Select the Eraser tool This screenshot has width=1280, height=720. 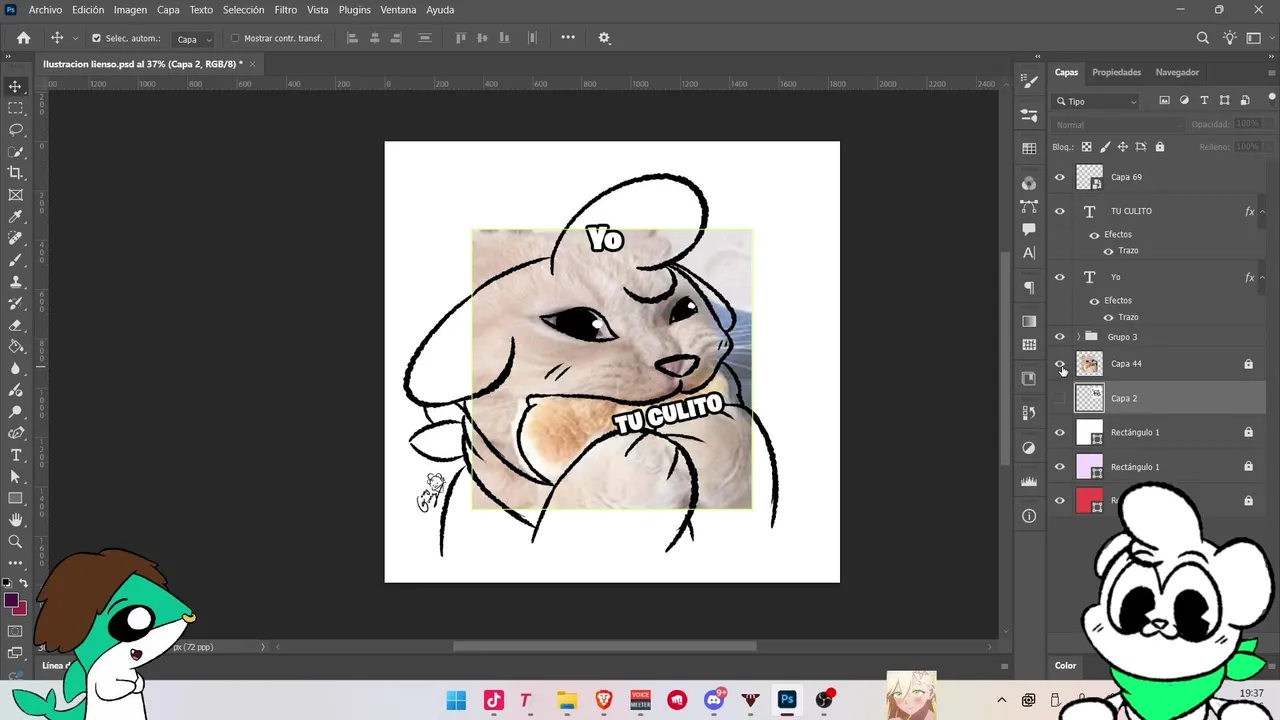15,325
